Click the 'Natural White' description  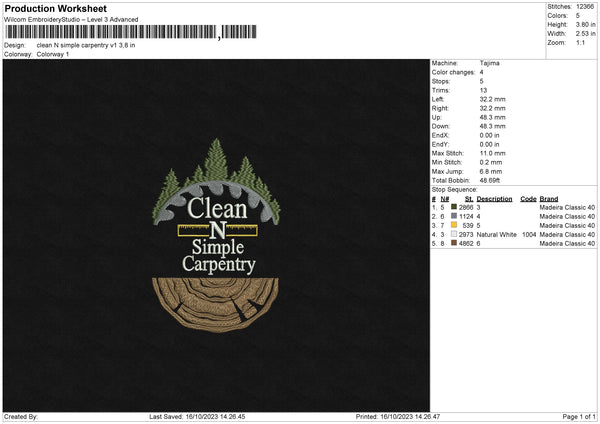pyautogui.click(x=497, y=235)
